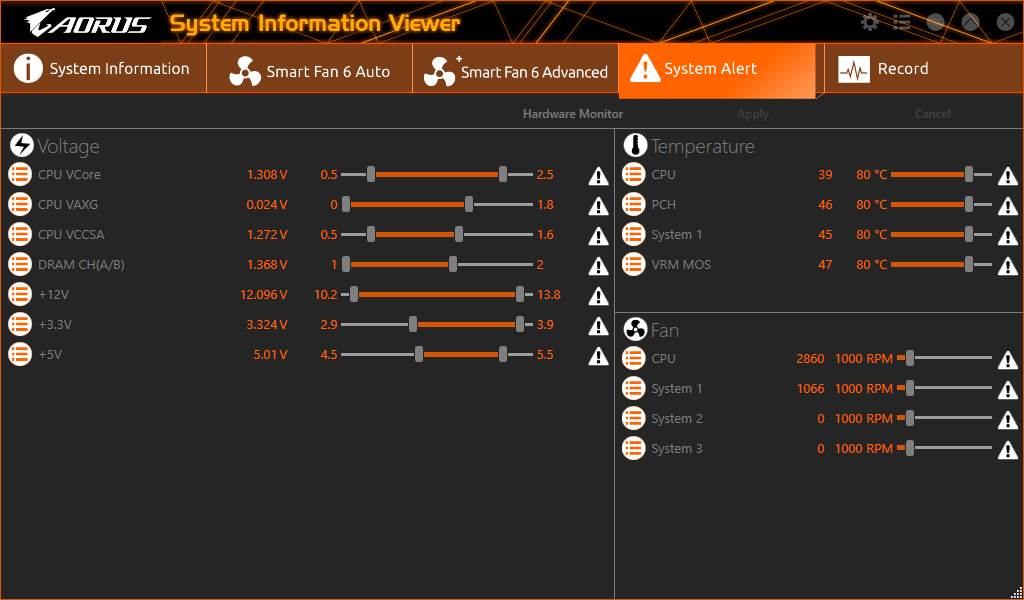Viewport: 1024px width, 600px height.
Task: Click the window resize grip corner
Action: [x=1016, y=592]
